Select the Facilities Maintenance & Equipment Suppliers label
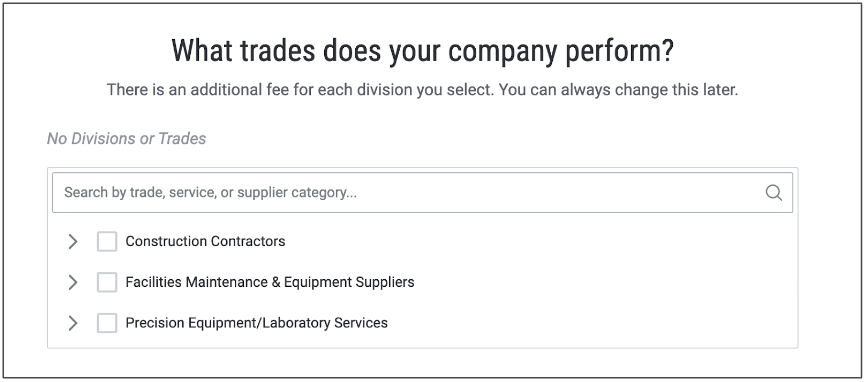The height and width of the screenshot is (382, 866). coord(270,282)
